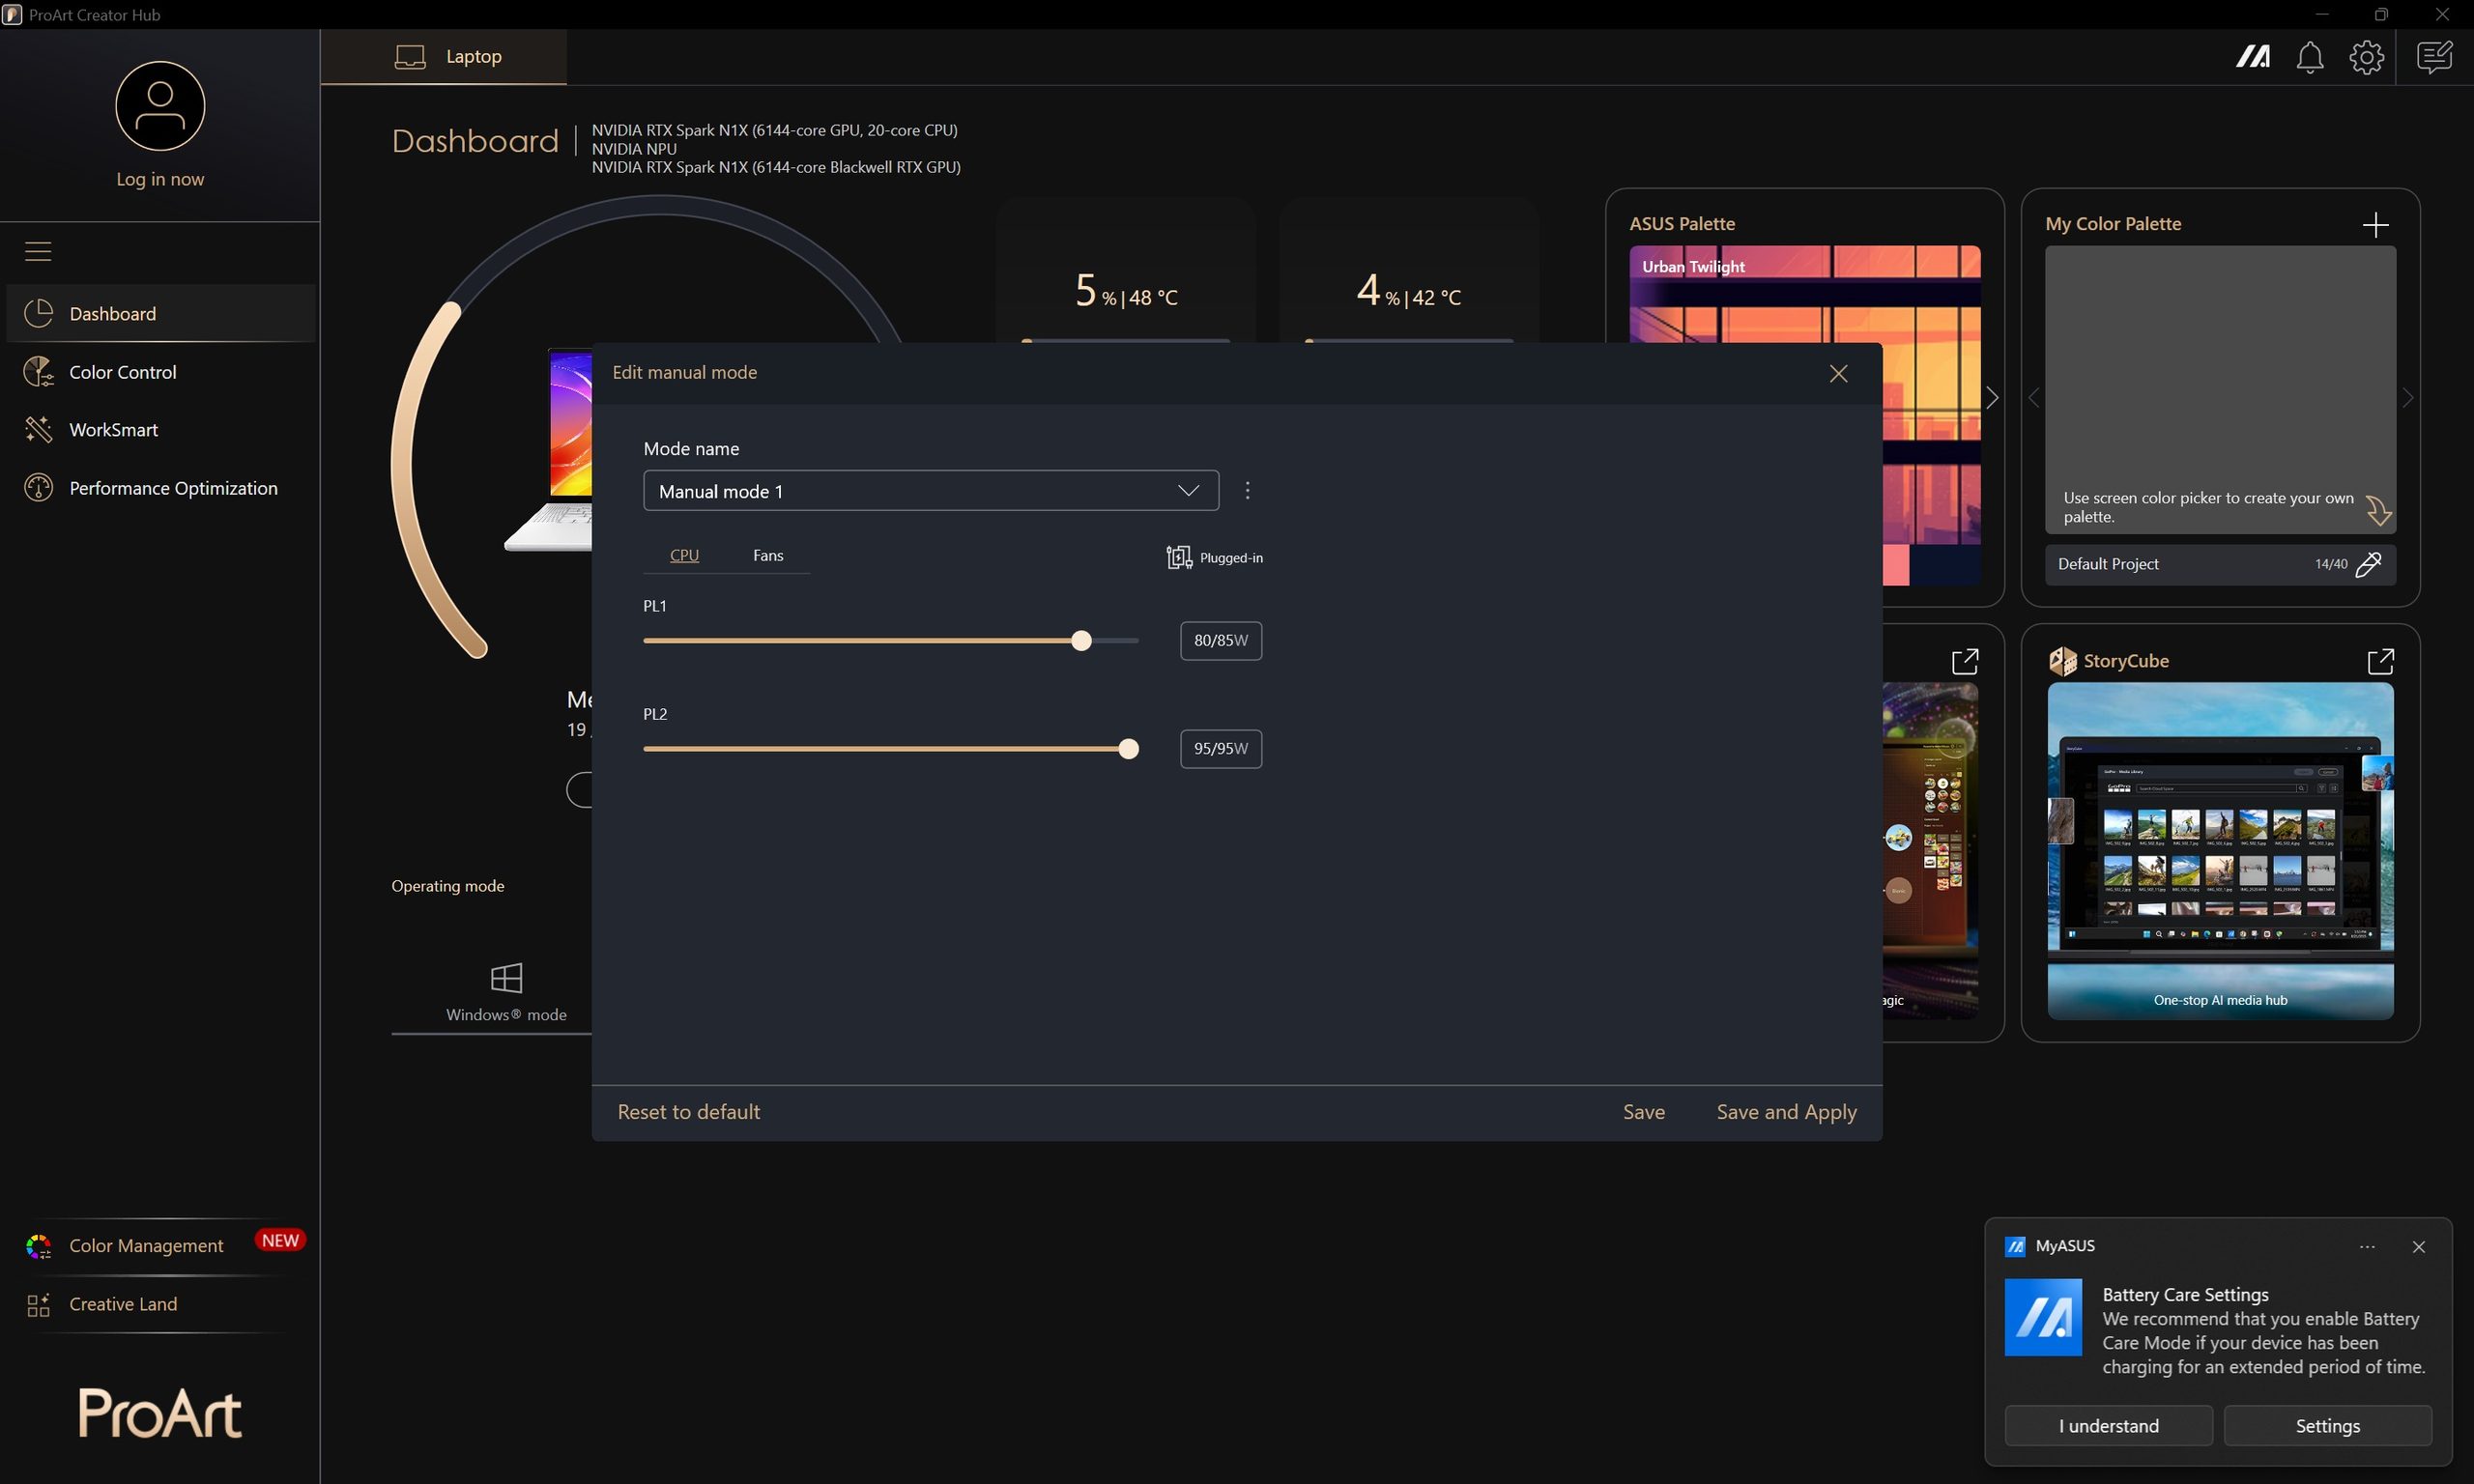Add a new color palette with plus icon
Image resolution: width=2474 pixels, height=1484 pixels.
pos(2375,224)
